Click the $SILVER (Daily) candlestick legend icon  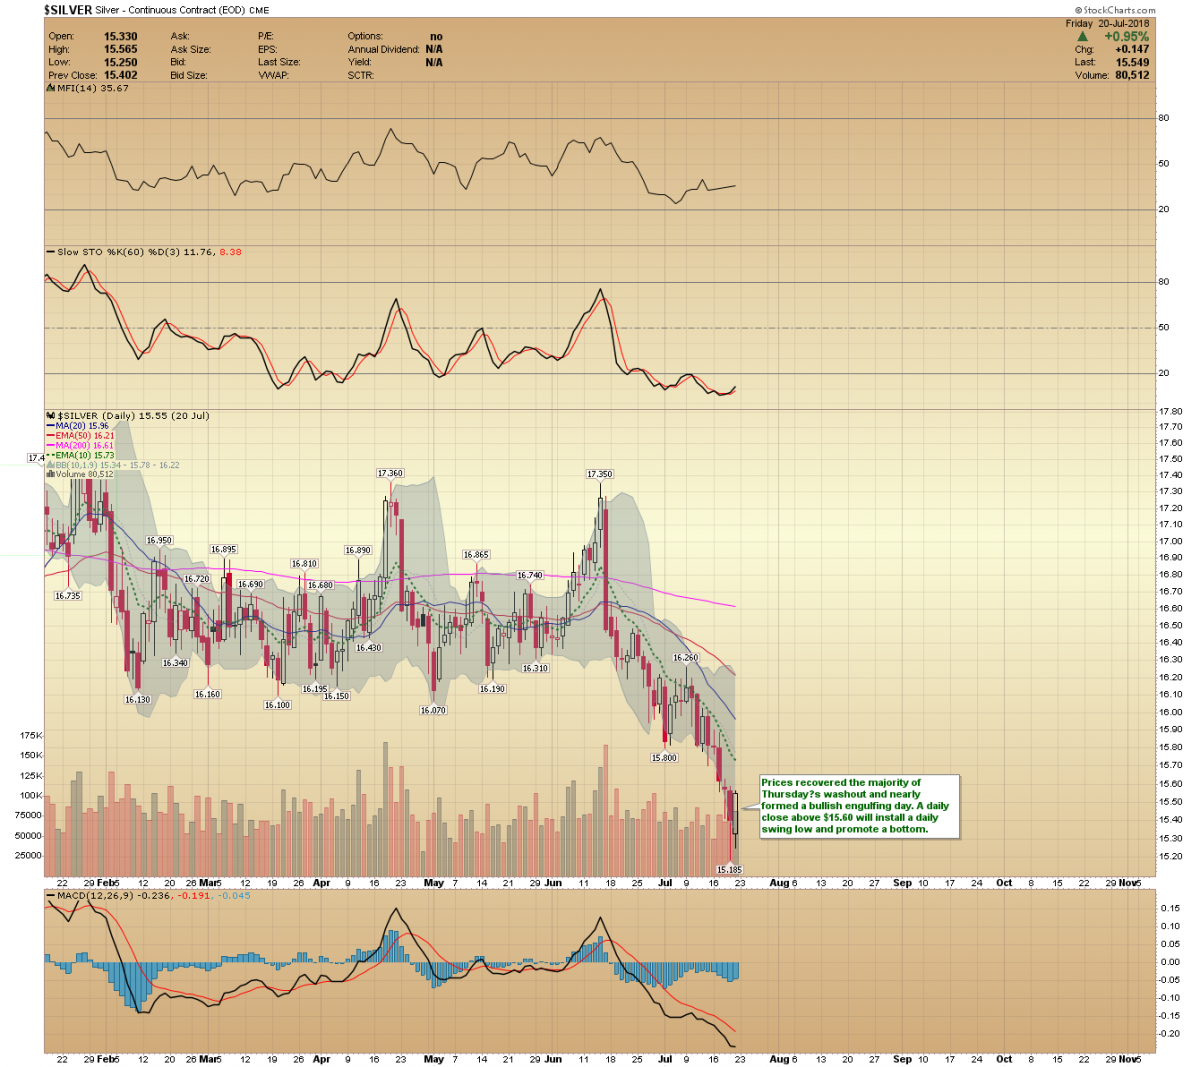click(x=51, y=416)
